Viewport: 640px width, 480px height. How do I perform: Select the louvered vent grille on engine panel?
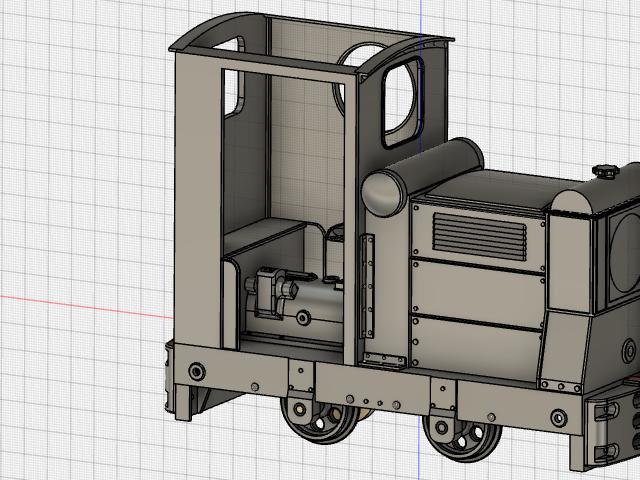coord(480,236)
